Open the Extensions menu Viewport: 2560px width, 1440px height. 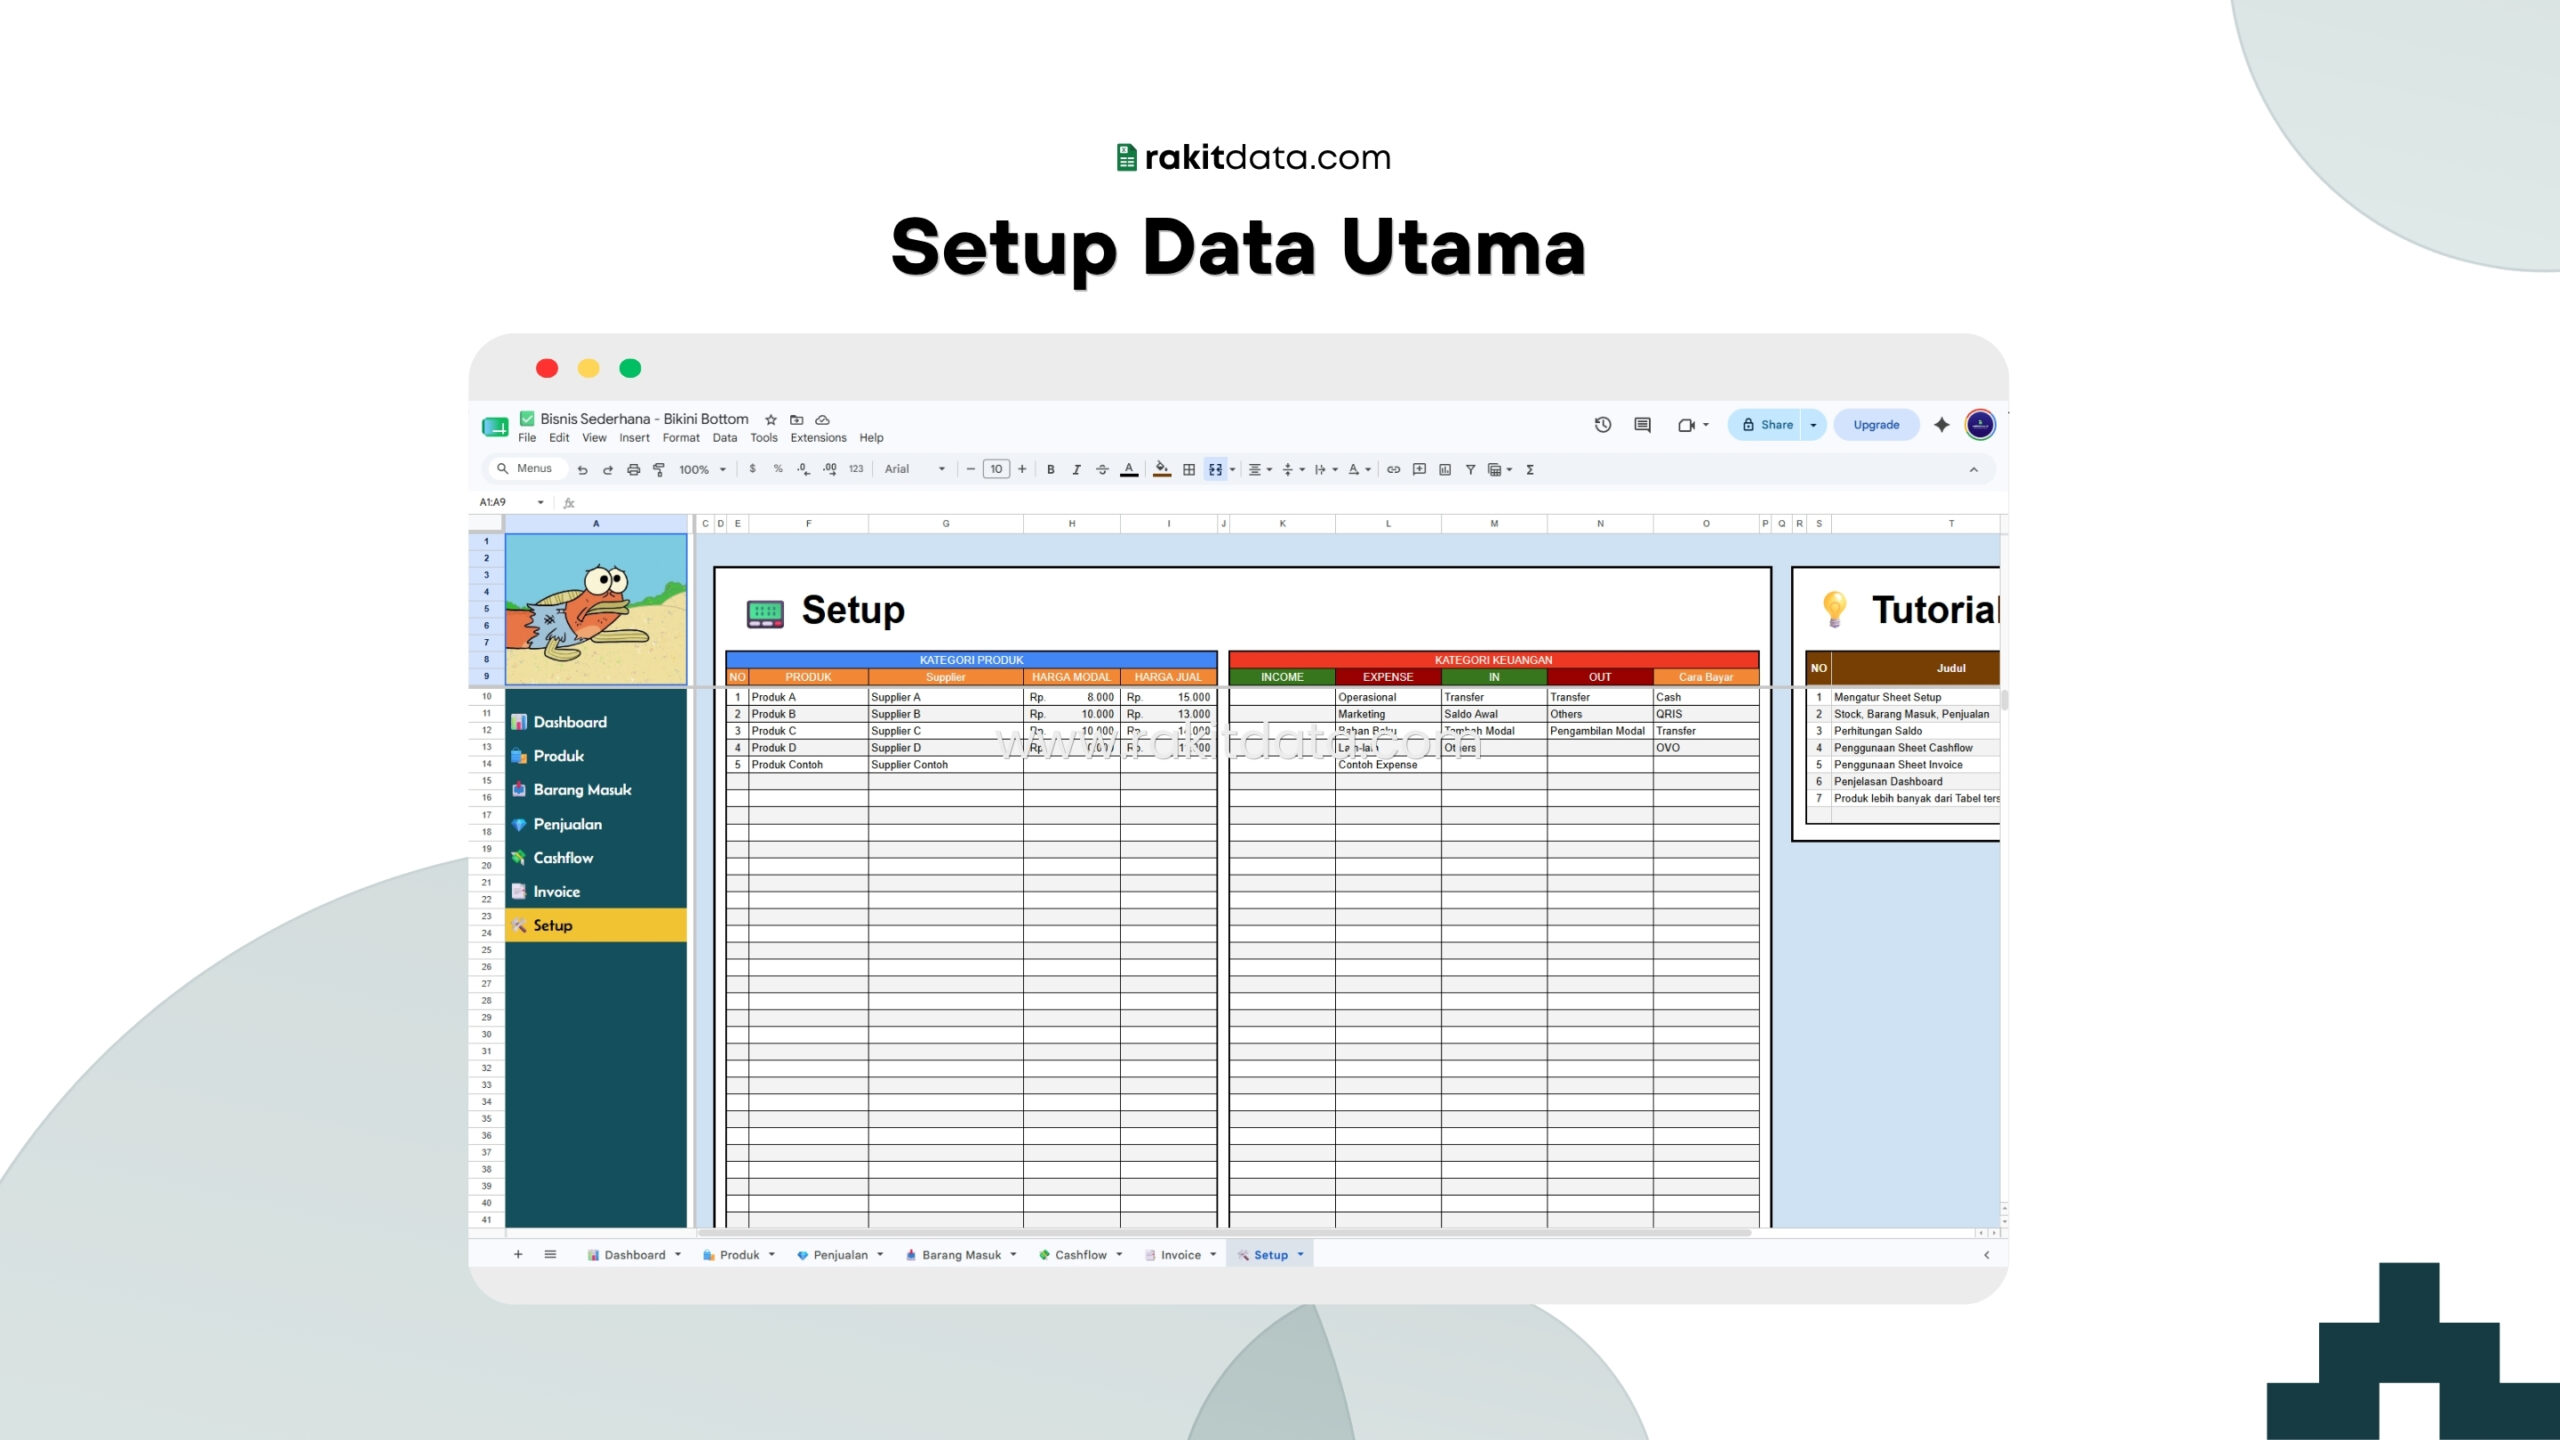pyautogui.click(x=818, y=438)
